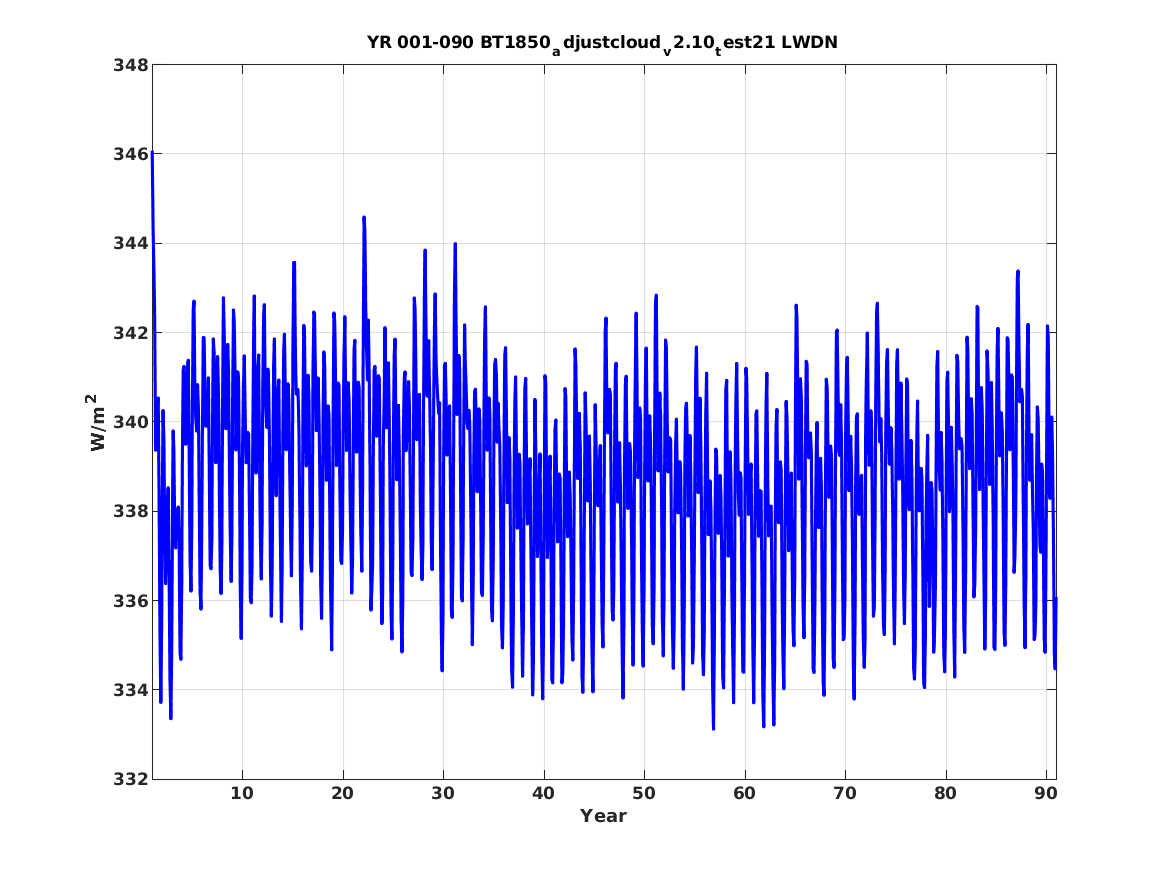Click x-axis tick label 90
This screenshot has width=1167, height=875.
(1046, 794)
